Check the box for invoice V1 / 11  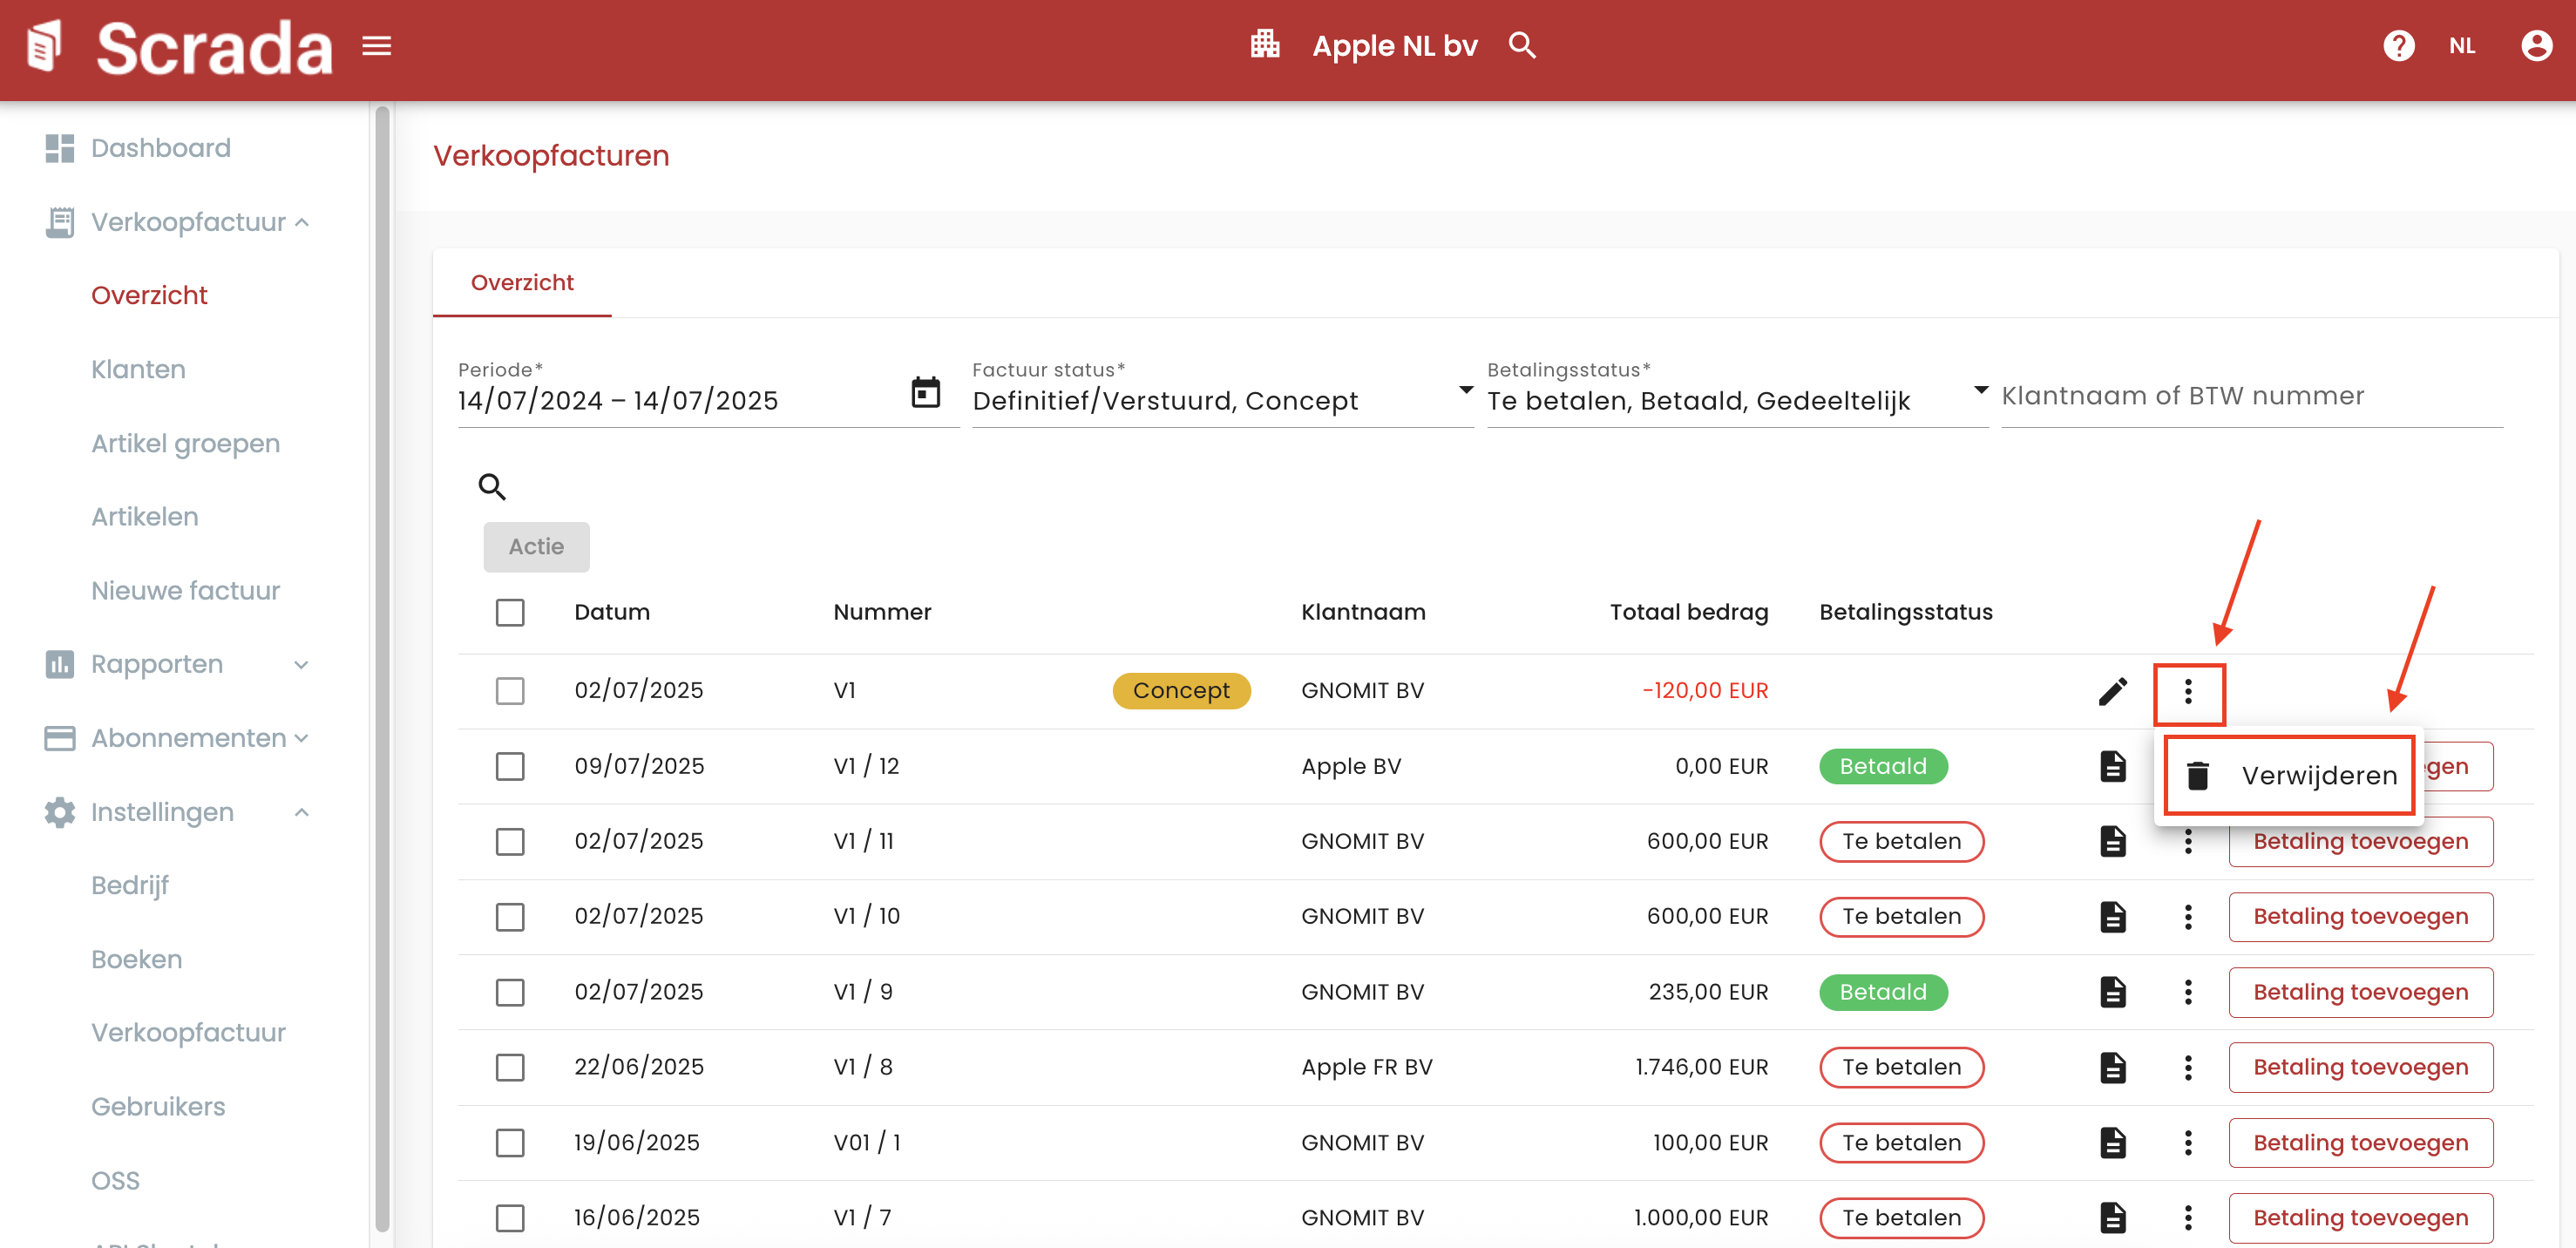510,842
